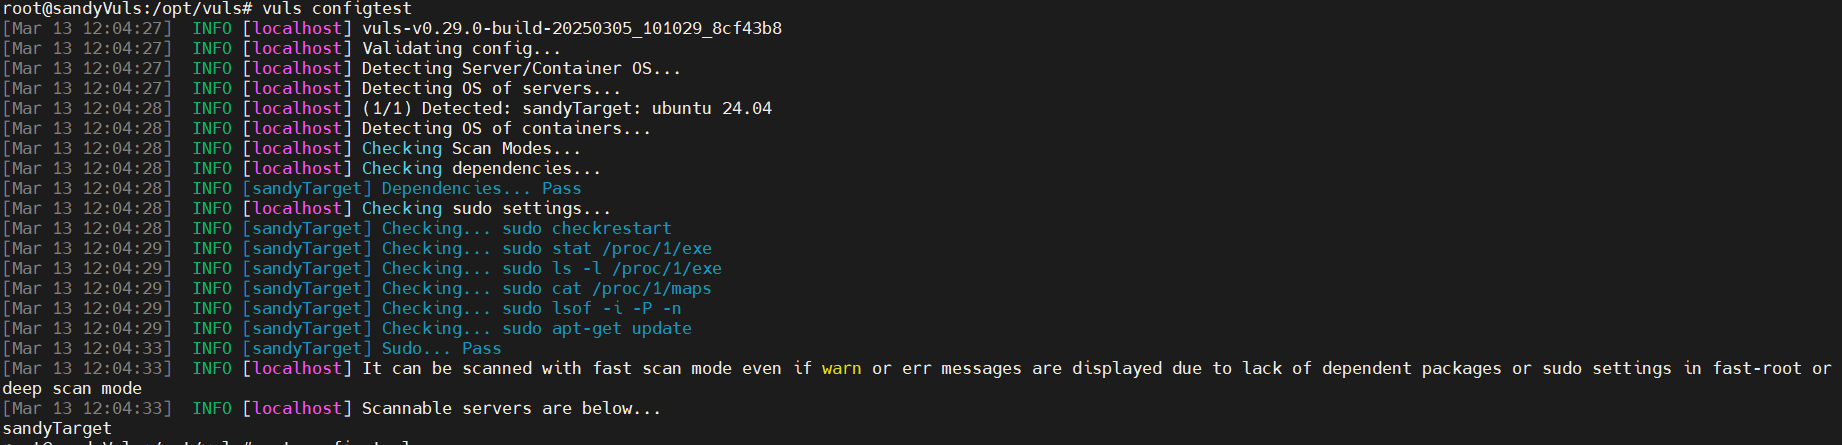
Task: Click the 'Checking sudo settings...' message
Action: click(486, 209)
